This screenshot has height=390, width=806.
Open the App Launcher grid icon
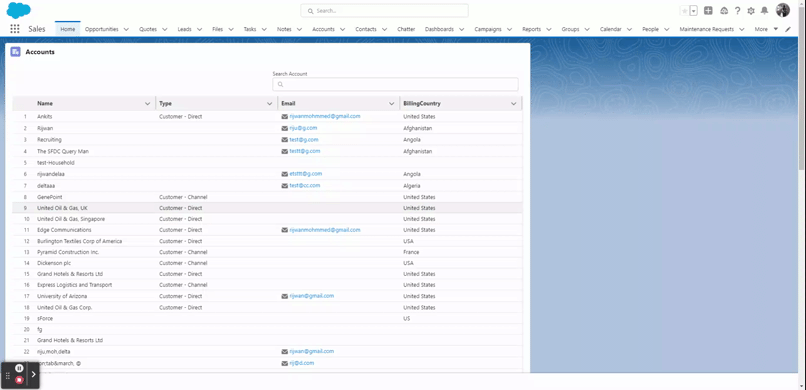click(15, 29)
